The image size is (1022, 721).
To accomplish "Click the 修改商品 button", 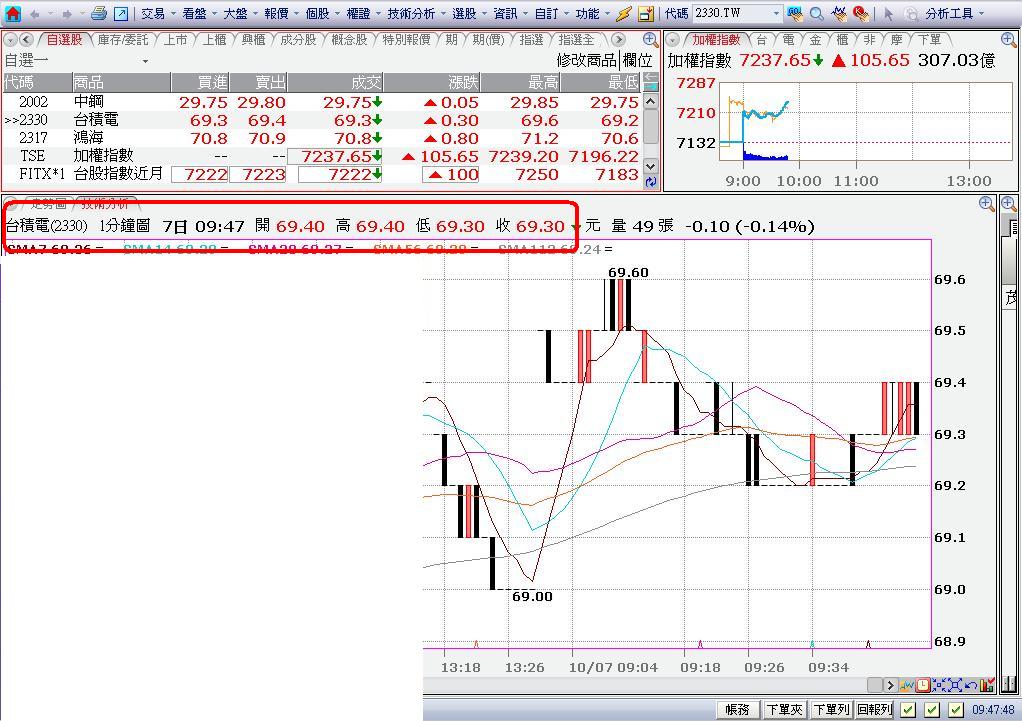I will point(587,61).
